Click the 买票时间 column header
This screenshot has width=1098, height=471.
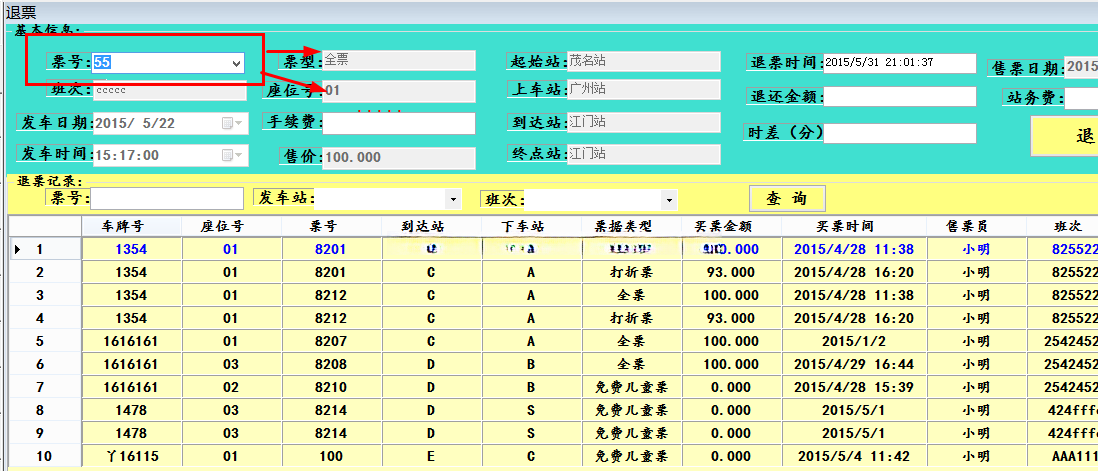tap(854, 226)
